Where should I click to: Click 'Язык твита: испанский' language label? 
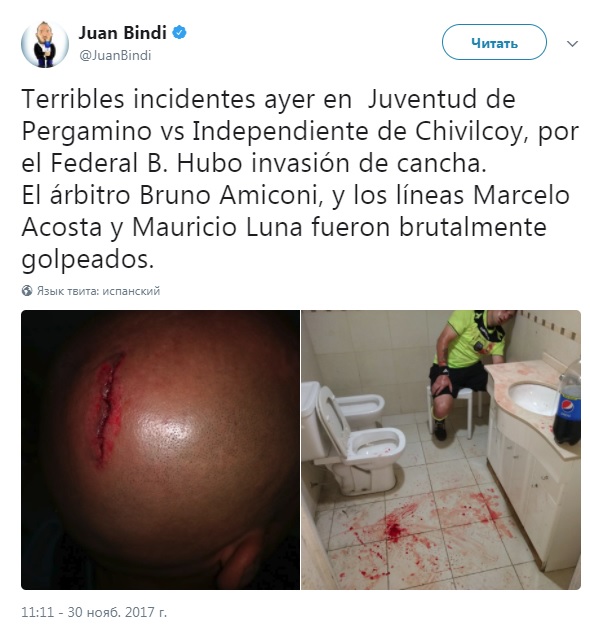(98, 291)
